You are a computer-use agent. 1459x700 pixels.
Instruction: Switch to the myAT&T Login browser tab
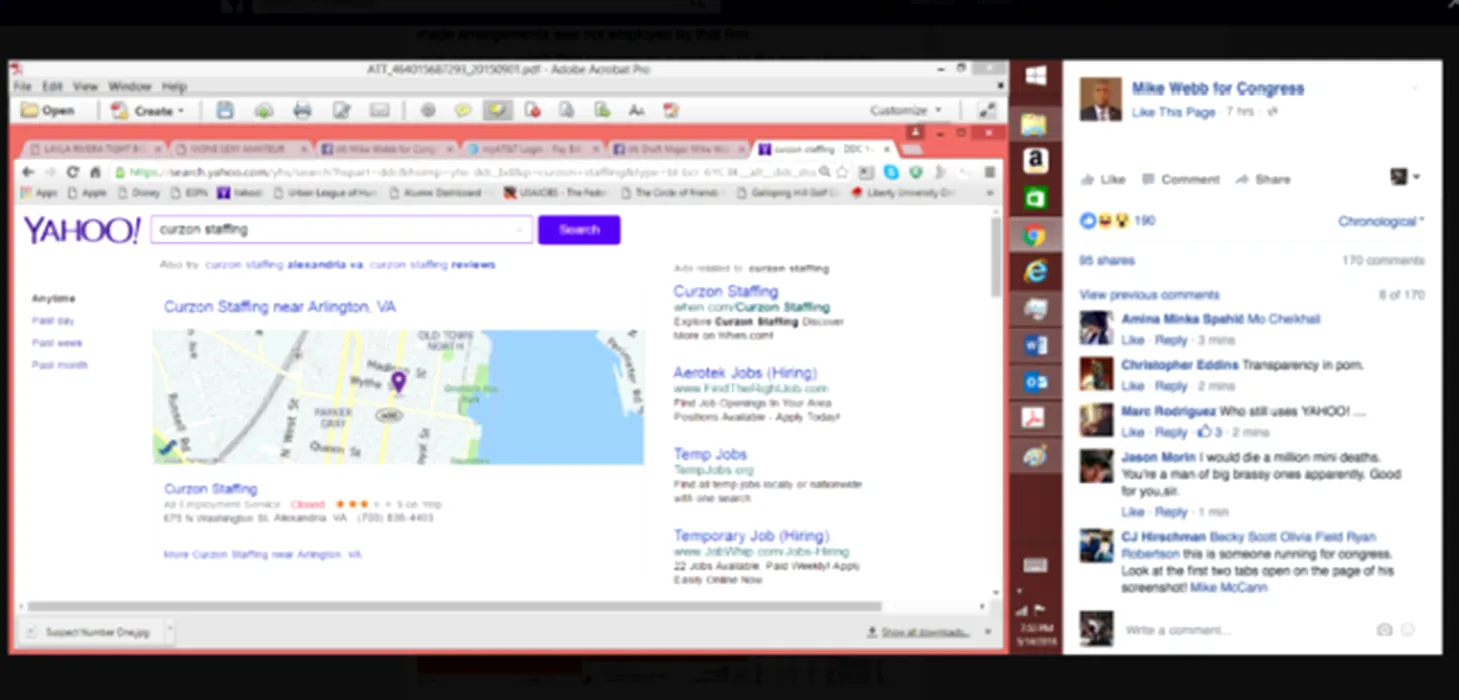532,149
